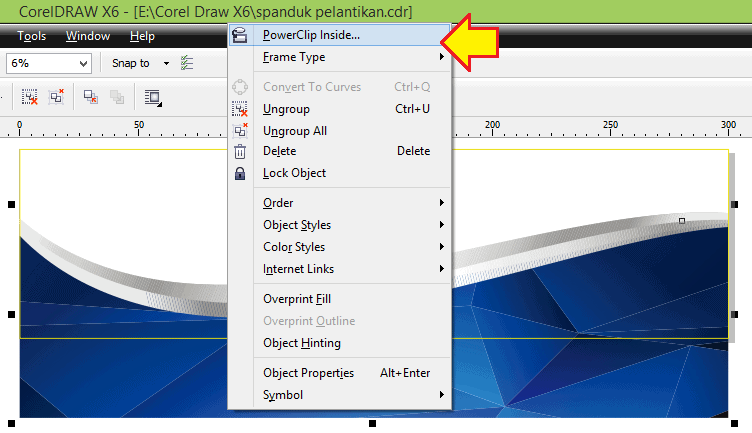Click the To Front of Layer toolbar icon
This screenshot has height=433, width=752.
pyautogui.click(x=91, y=97)
